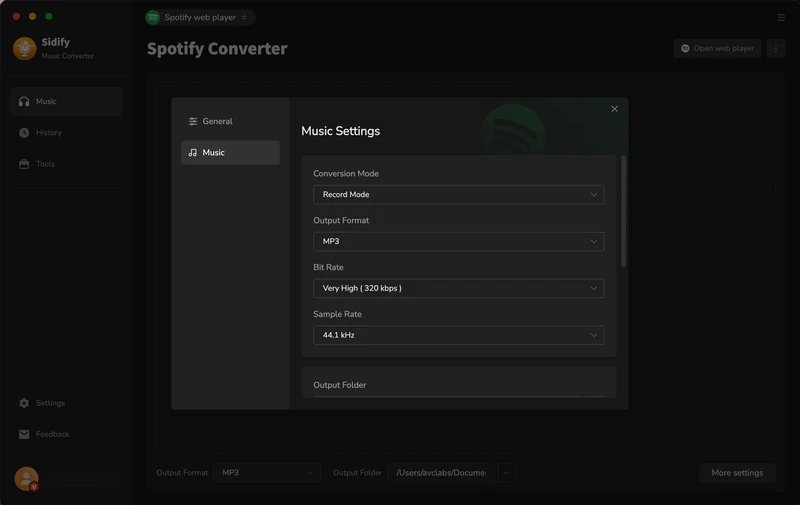Open the Output Format dropdown in settings
This screenshot has width=800, height=505.
coord(459,242)
